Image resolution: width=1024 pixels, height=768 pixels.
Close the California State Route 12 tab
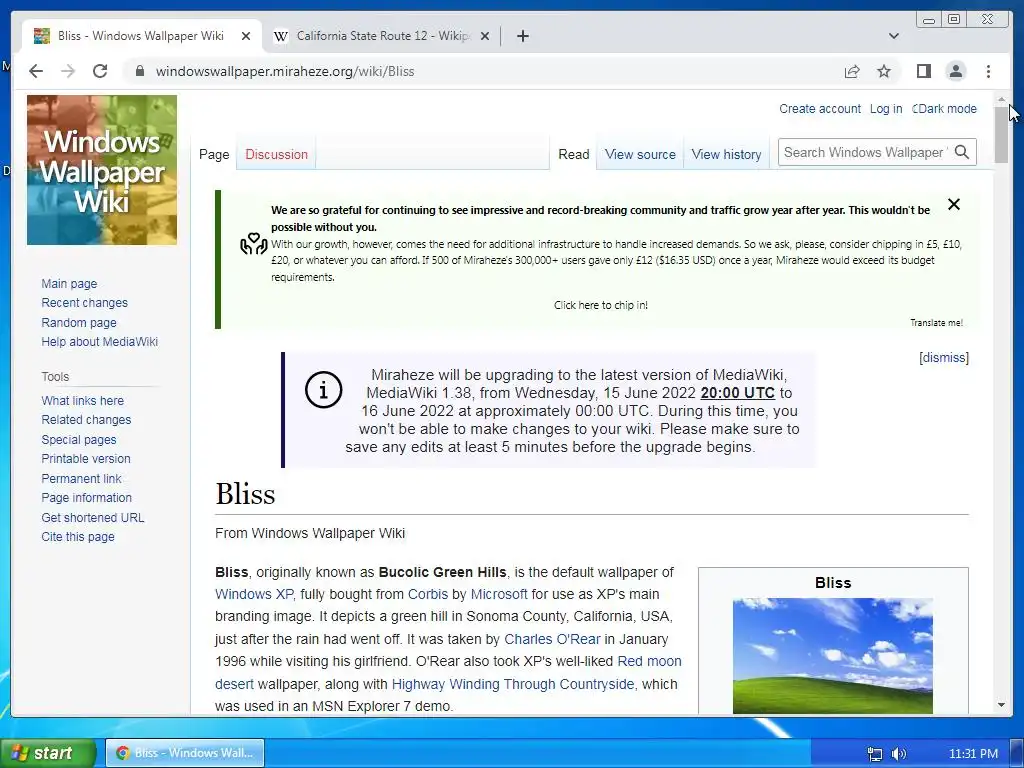pos(485,36)
